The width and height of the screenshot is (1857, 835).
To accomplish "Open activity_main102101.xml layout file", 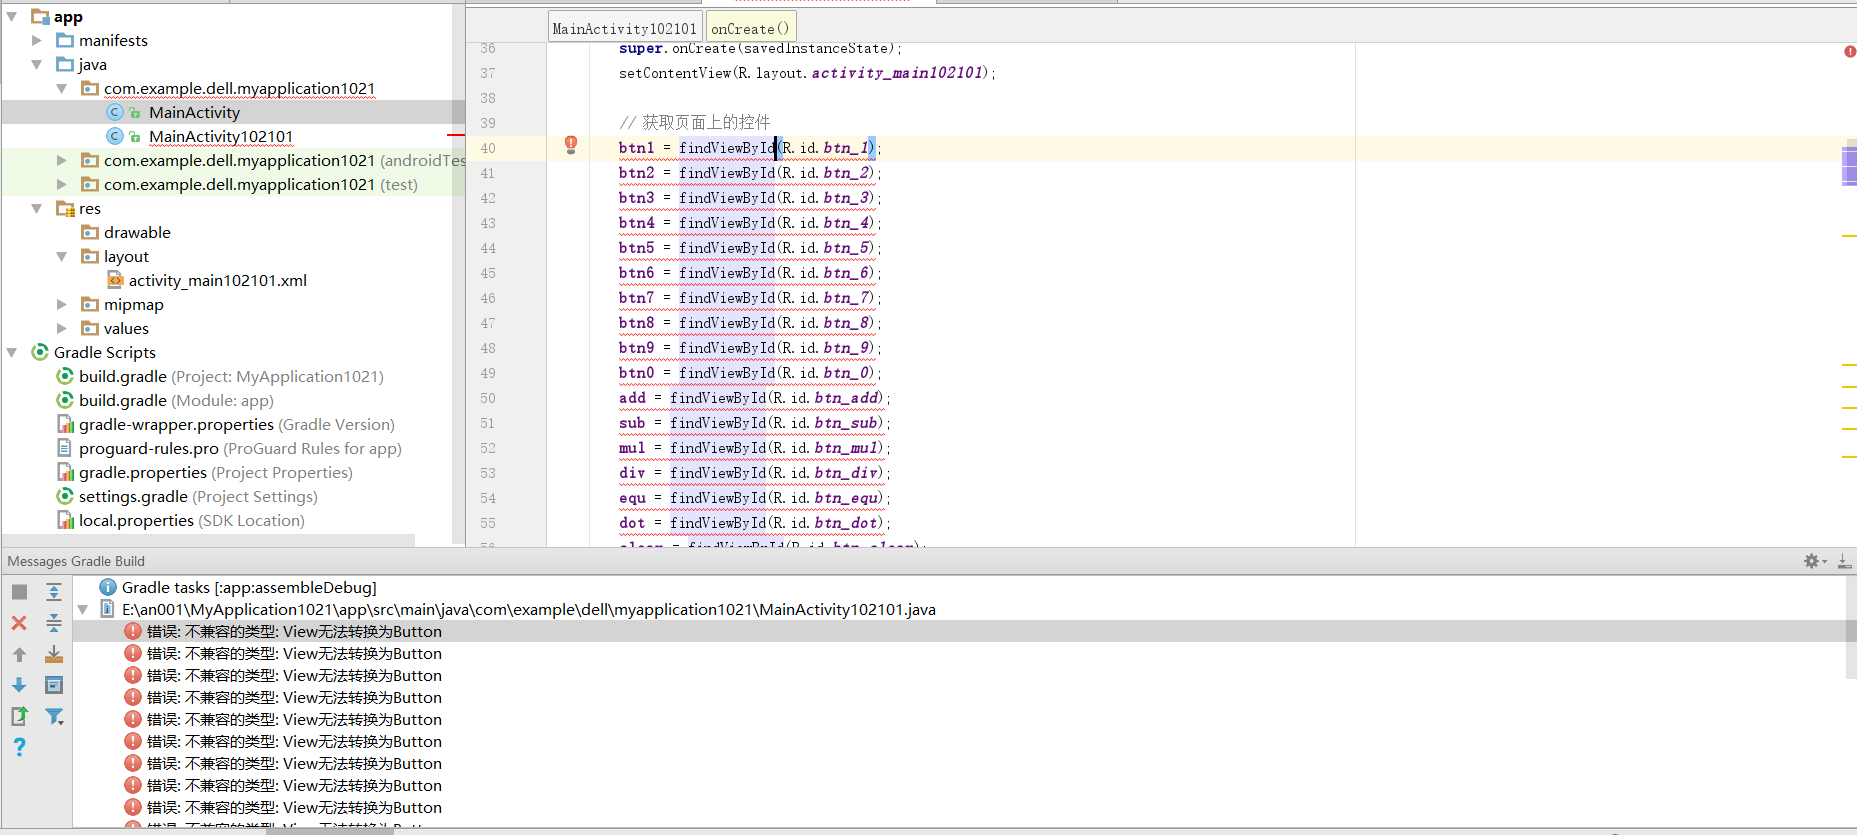I will click(217, 280).
